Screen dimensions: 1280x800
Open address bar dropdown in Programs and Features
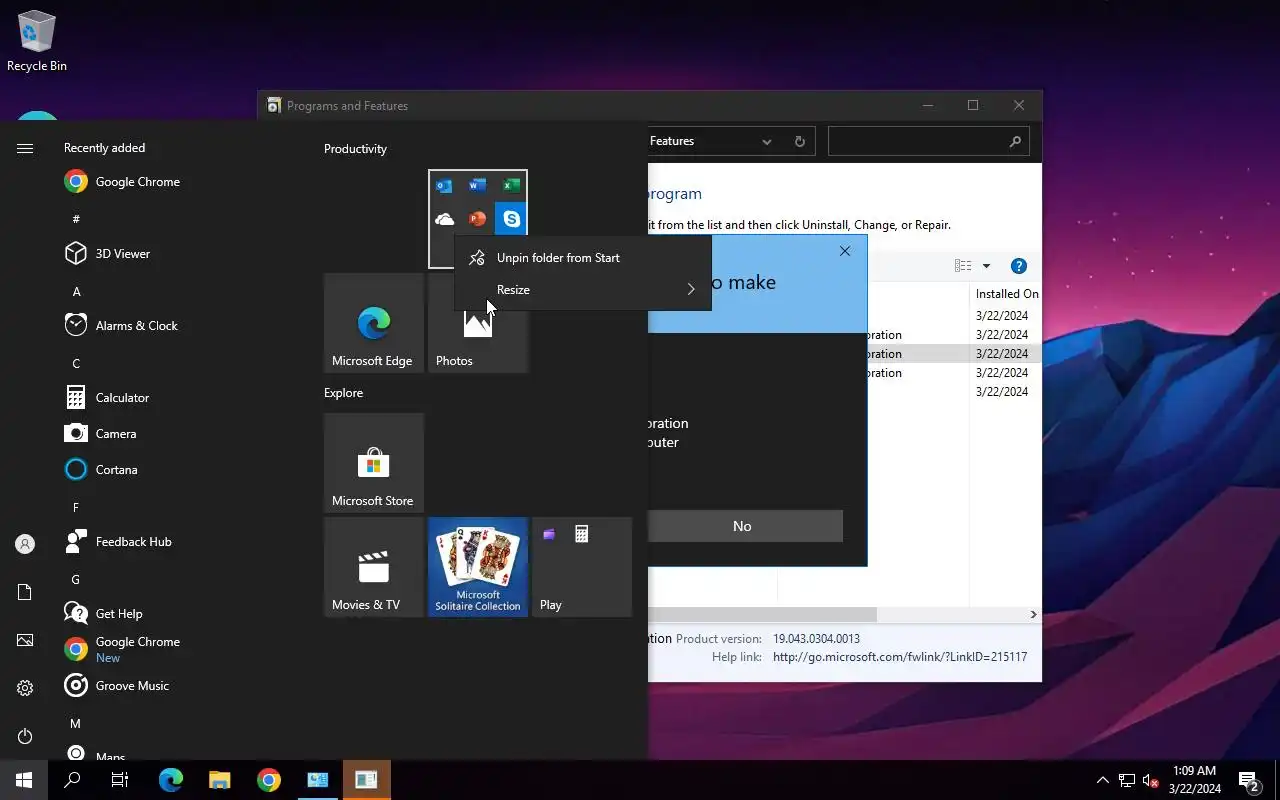767,142
